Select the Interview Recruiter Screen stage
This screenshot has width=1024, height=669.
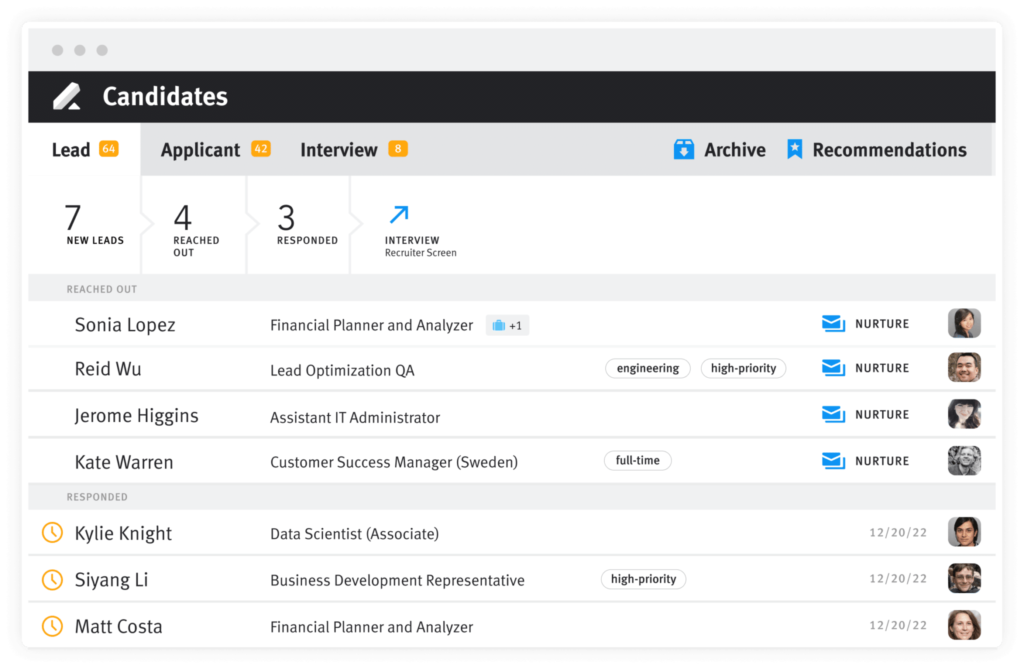420,231
